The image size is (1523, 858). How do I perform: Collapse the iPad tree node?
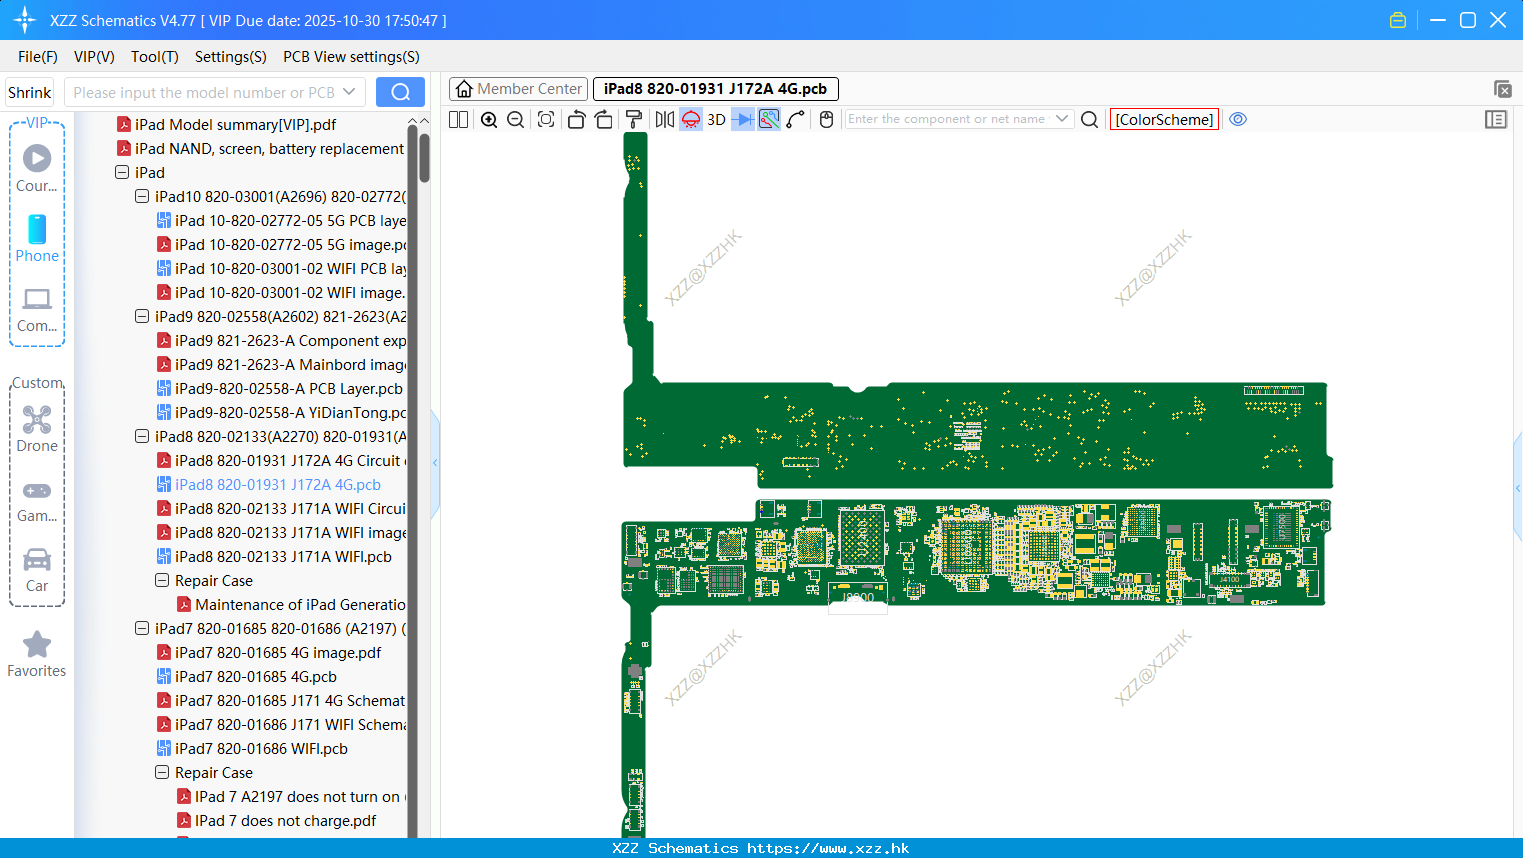(x=122, y=172)
